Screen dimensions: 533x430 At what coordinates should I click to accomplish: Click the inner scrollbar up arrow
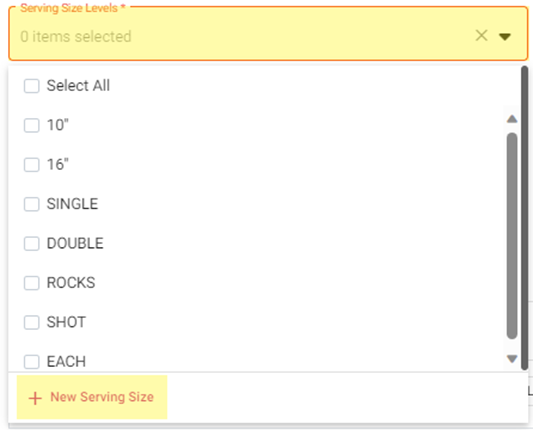(512, 119)
